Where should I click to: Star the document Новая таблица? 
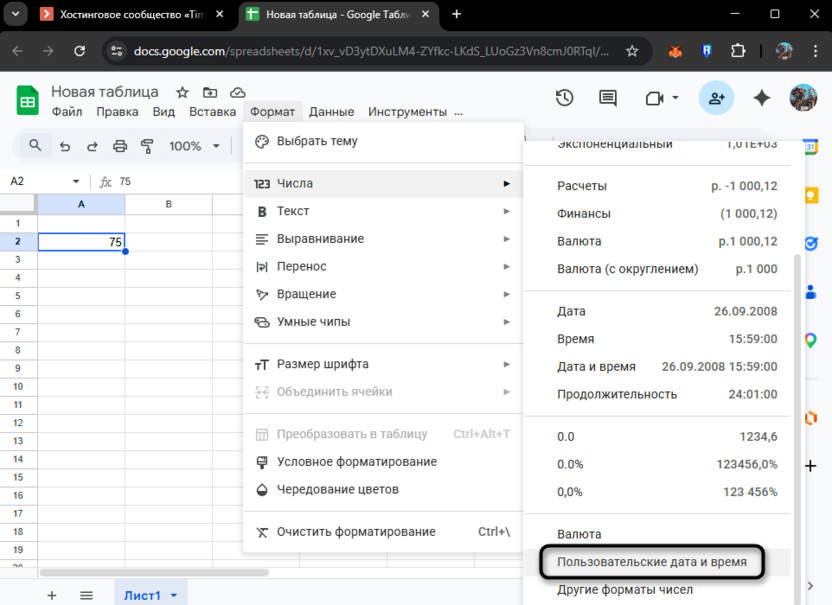coord(182,92)
